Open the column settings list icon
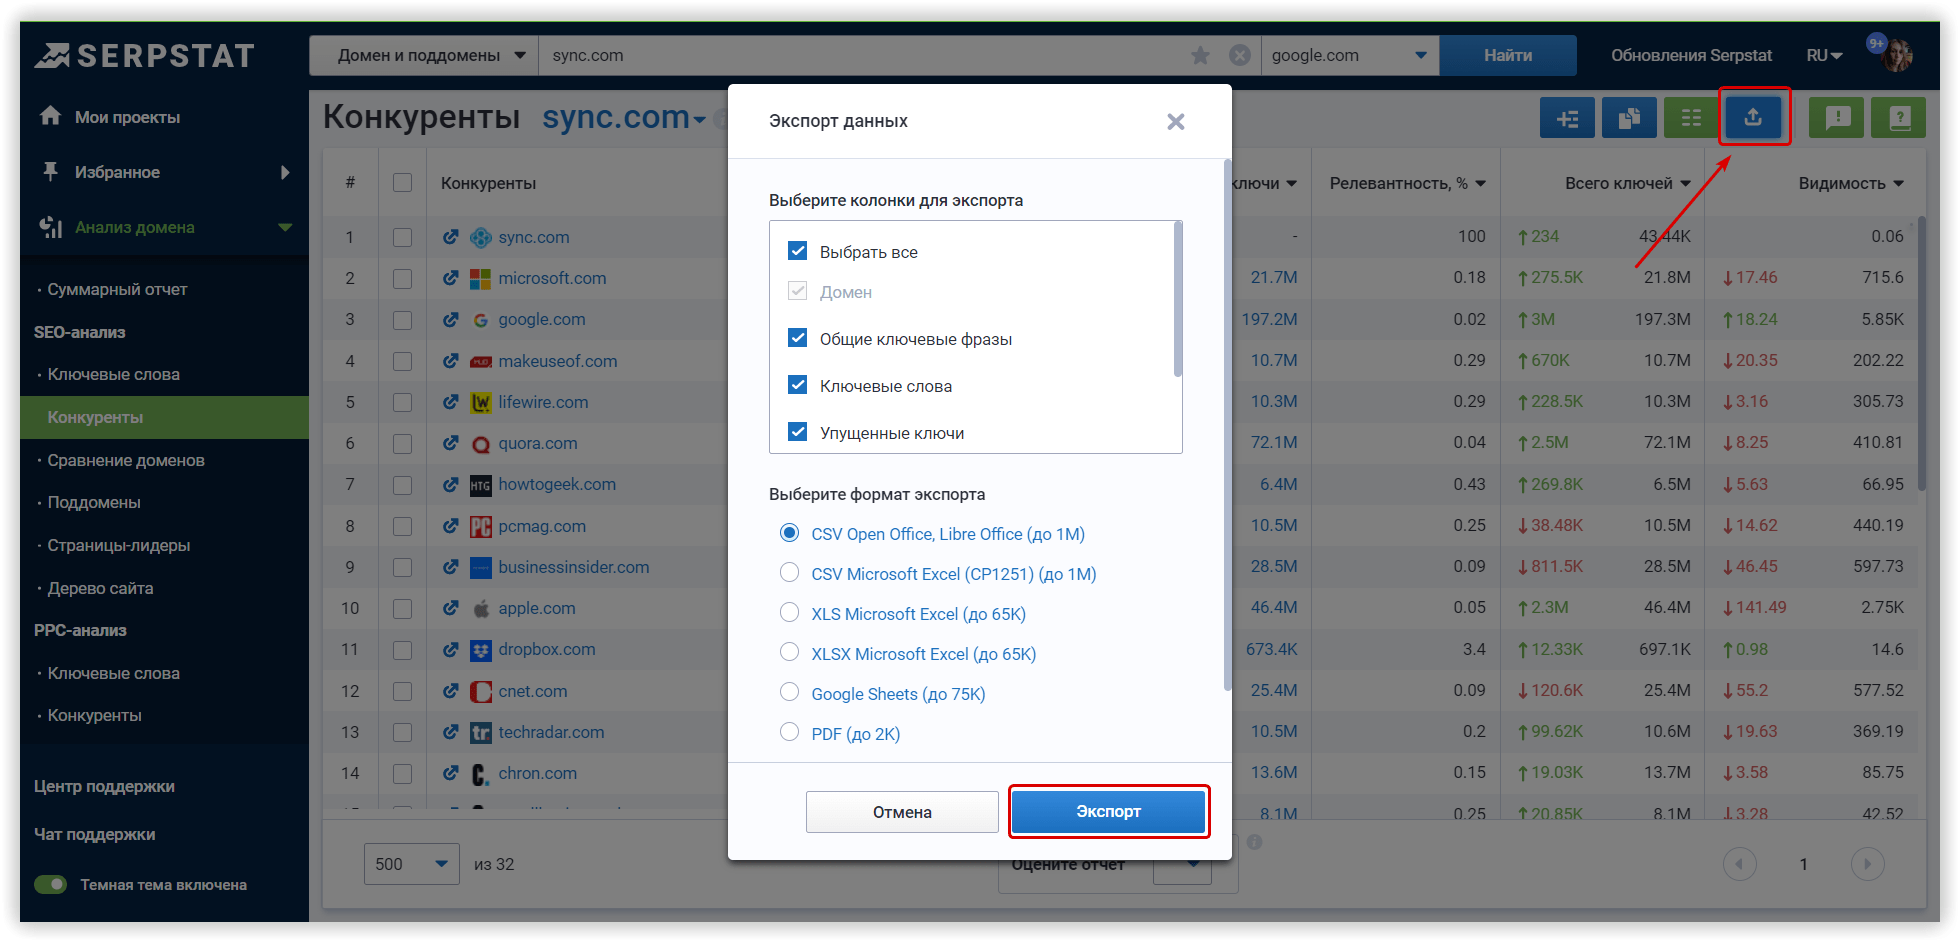 1691,118
